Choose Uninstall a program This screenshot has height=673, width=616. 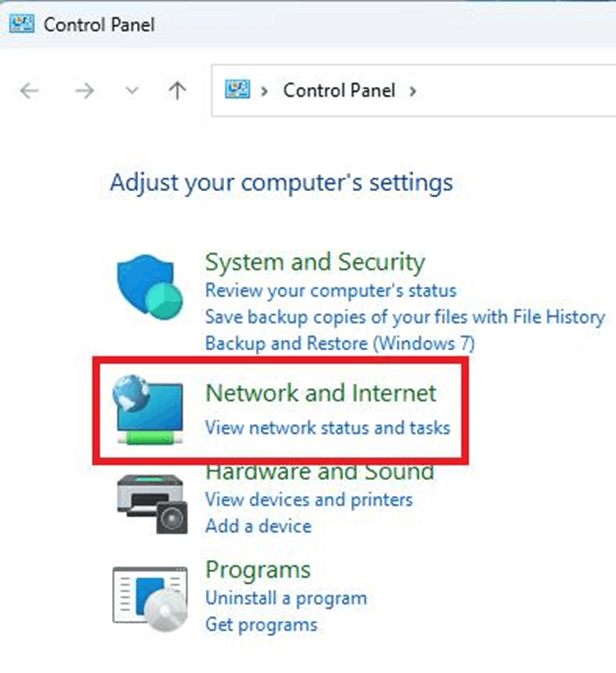pyautogui.click(x=286, y=598)
